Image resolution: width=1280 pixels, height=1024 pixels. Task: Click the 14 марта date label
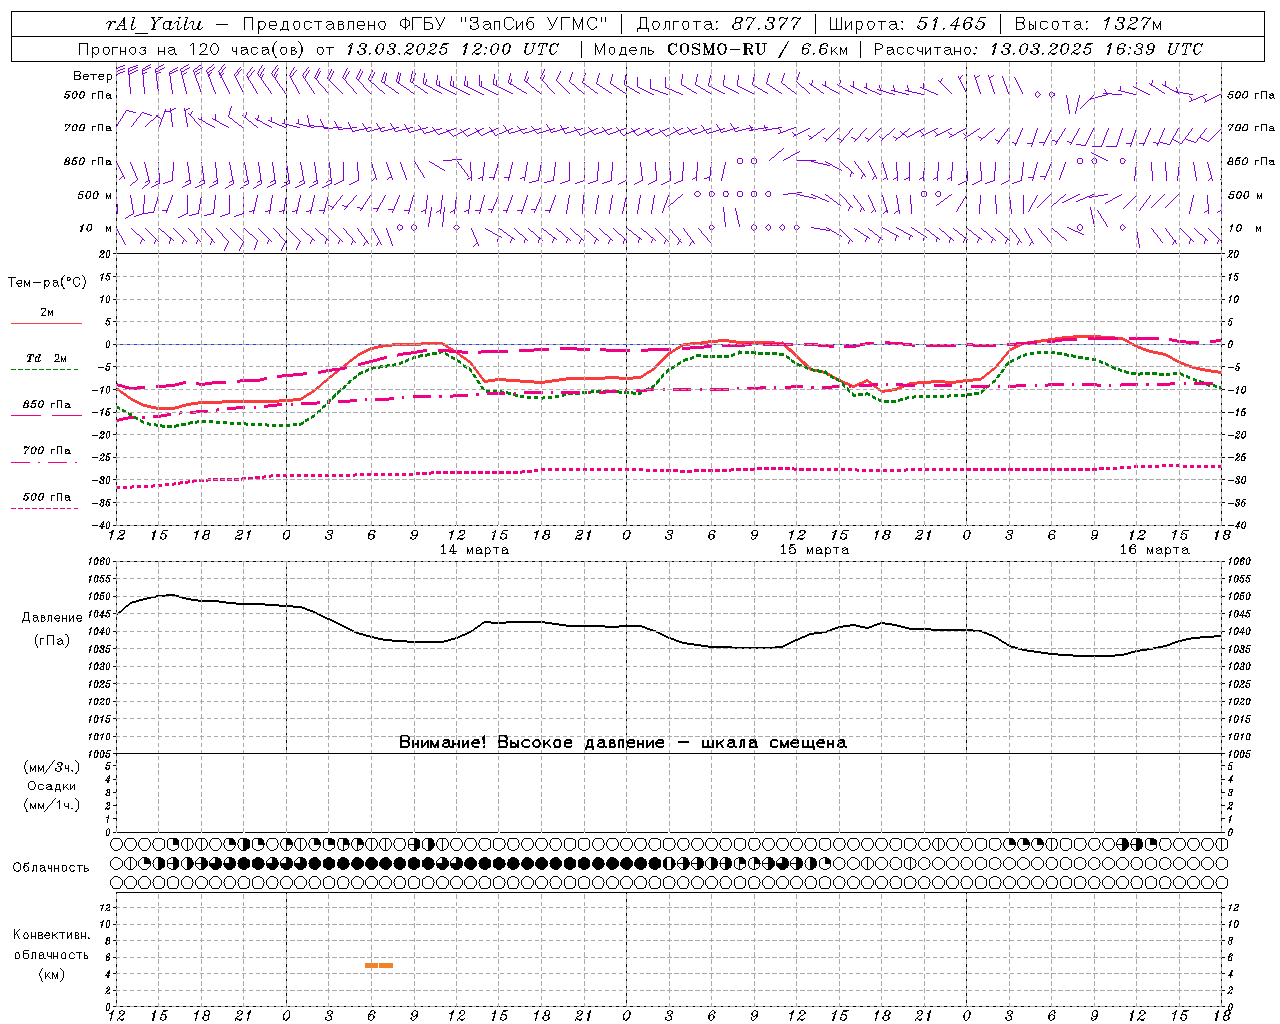(x=475, y=550)
